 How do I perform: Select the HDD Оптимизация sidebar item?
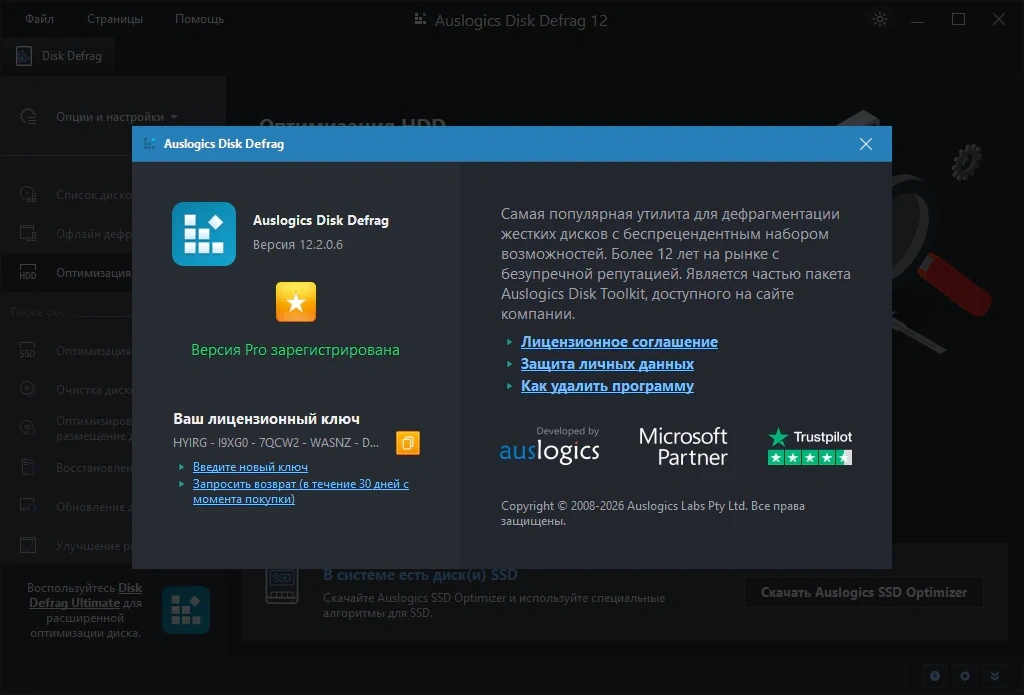[67, 272]
